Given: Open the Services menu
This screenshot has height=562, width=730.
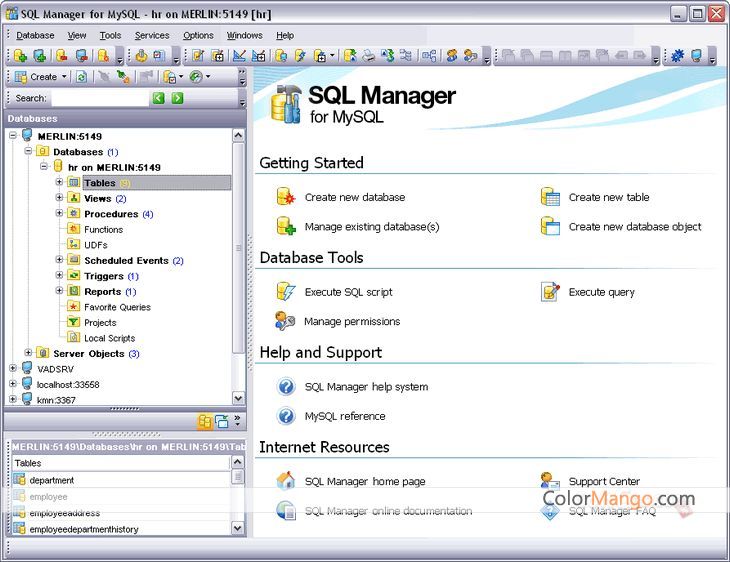Looking at the screenshot, I should (152, 35).
